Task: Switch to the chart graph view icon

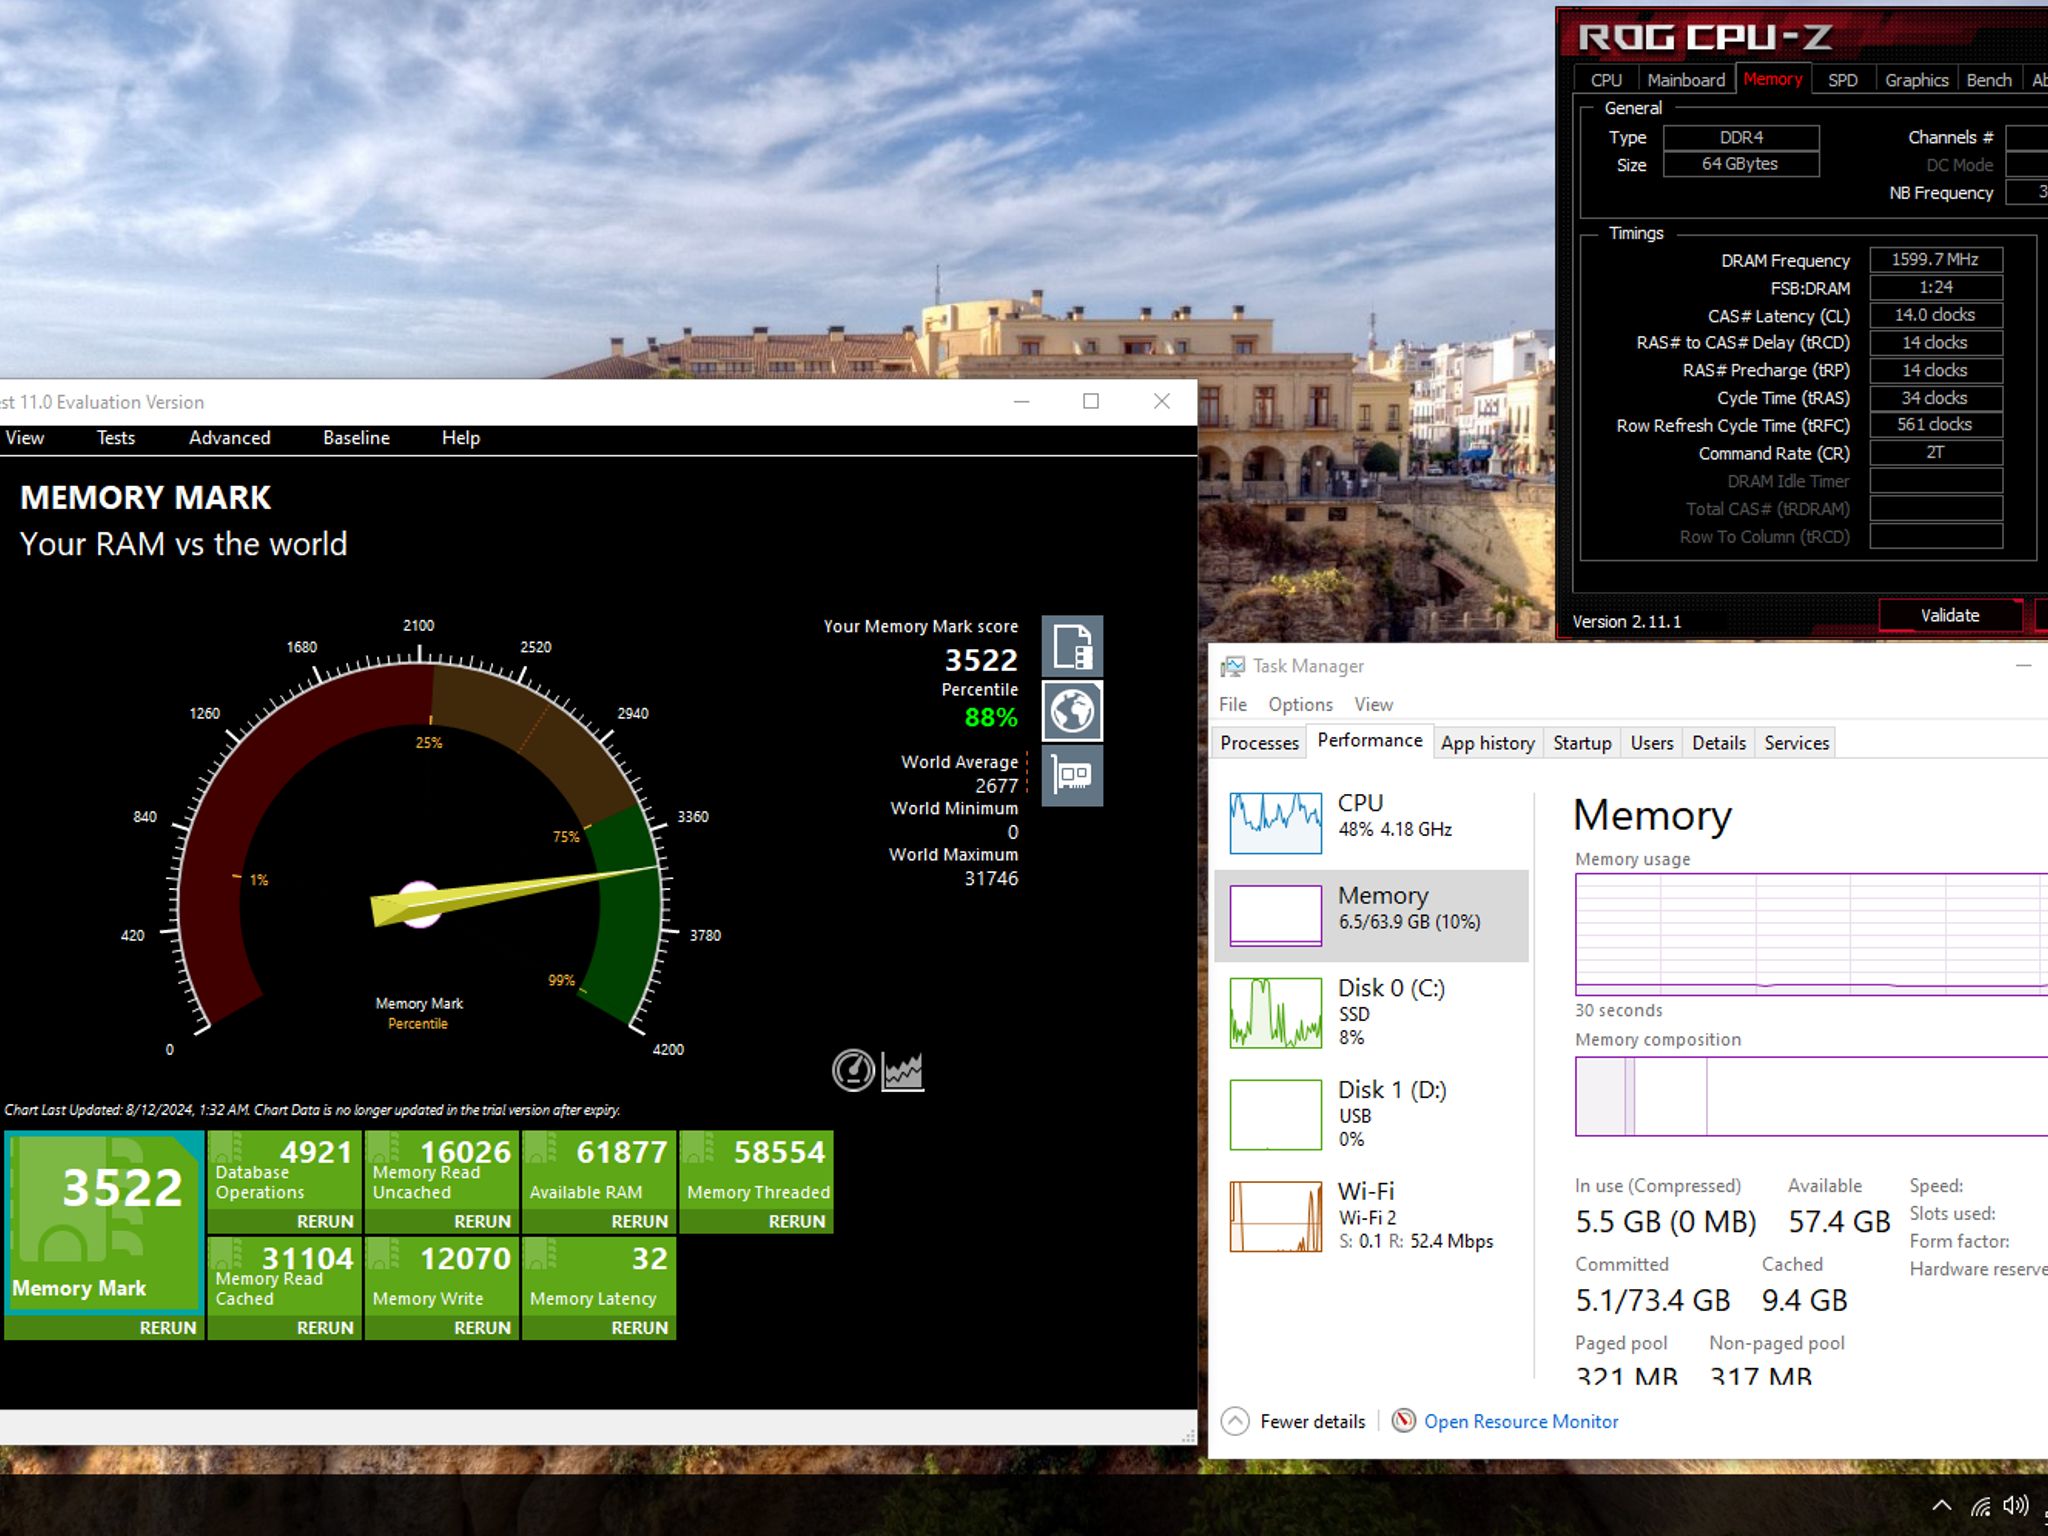Action: (x=902, y=1071)
